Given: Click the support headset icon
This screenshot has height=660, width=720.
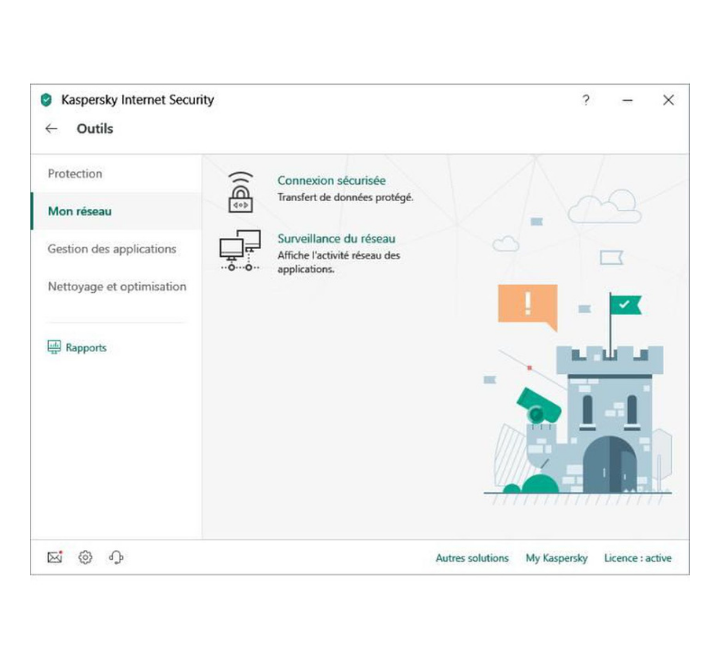Looking at the screenshot, I should point(116,558).
